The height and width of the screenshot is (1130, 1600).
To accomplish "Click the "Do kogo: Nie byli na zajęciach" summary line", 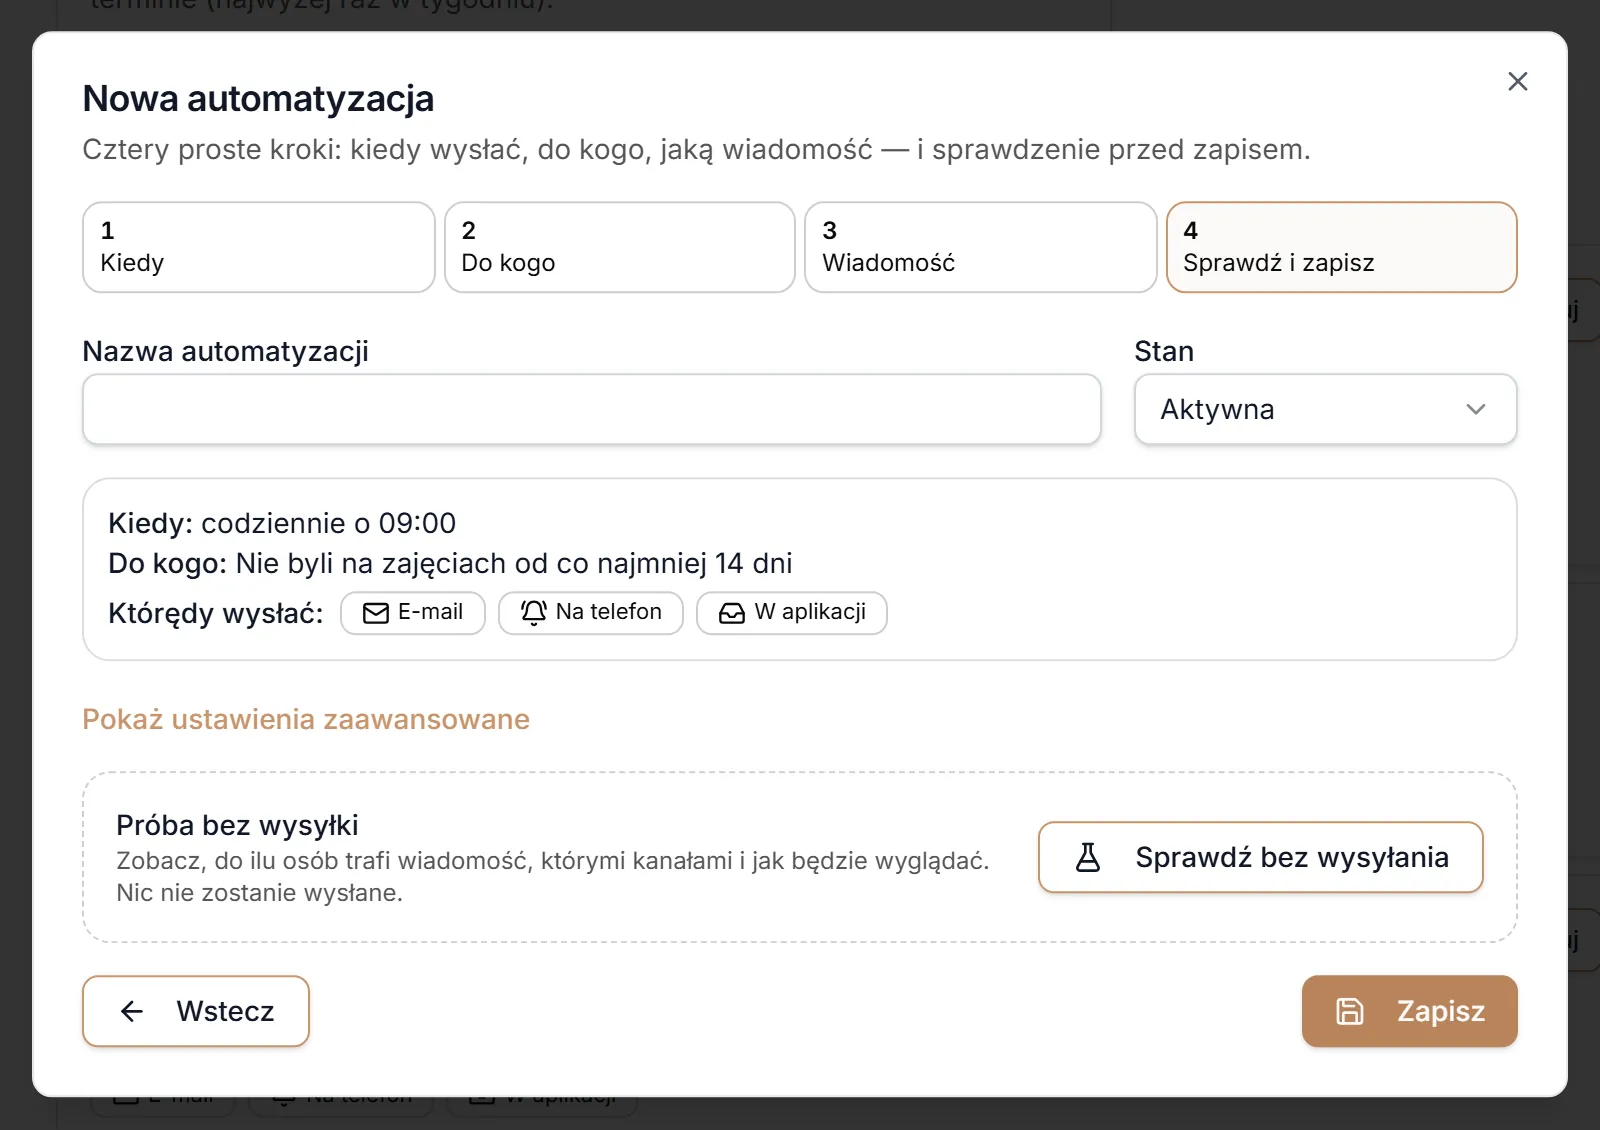I will point(450,563).
